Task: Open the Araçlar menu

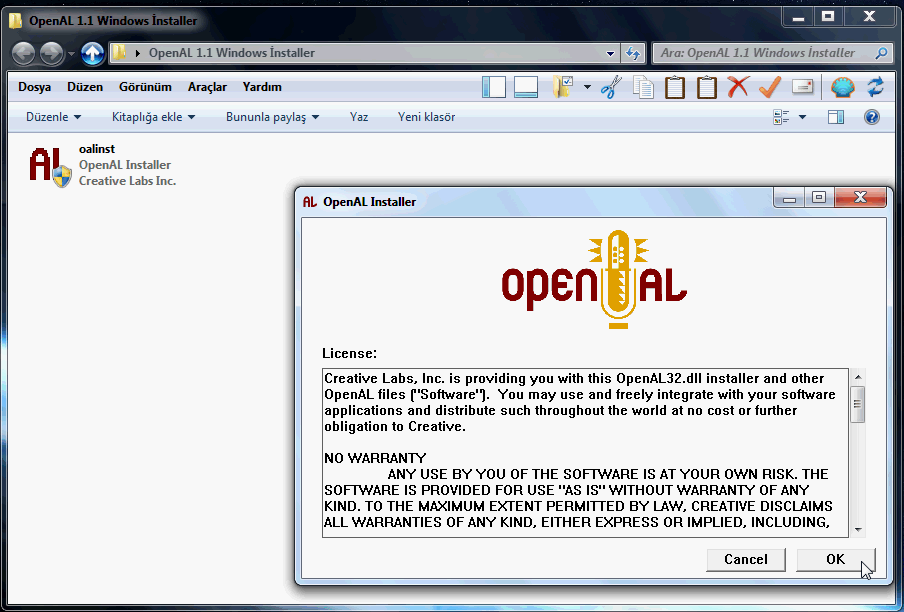Action: [207, 87]
